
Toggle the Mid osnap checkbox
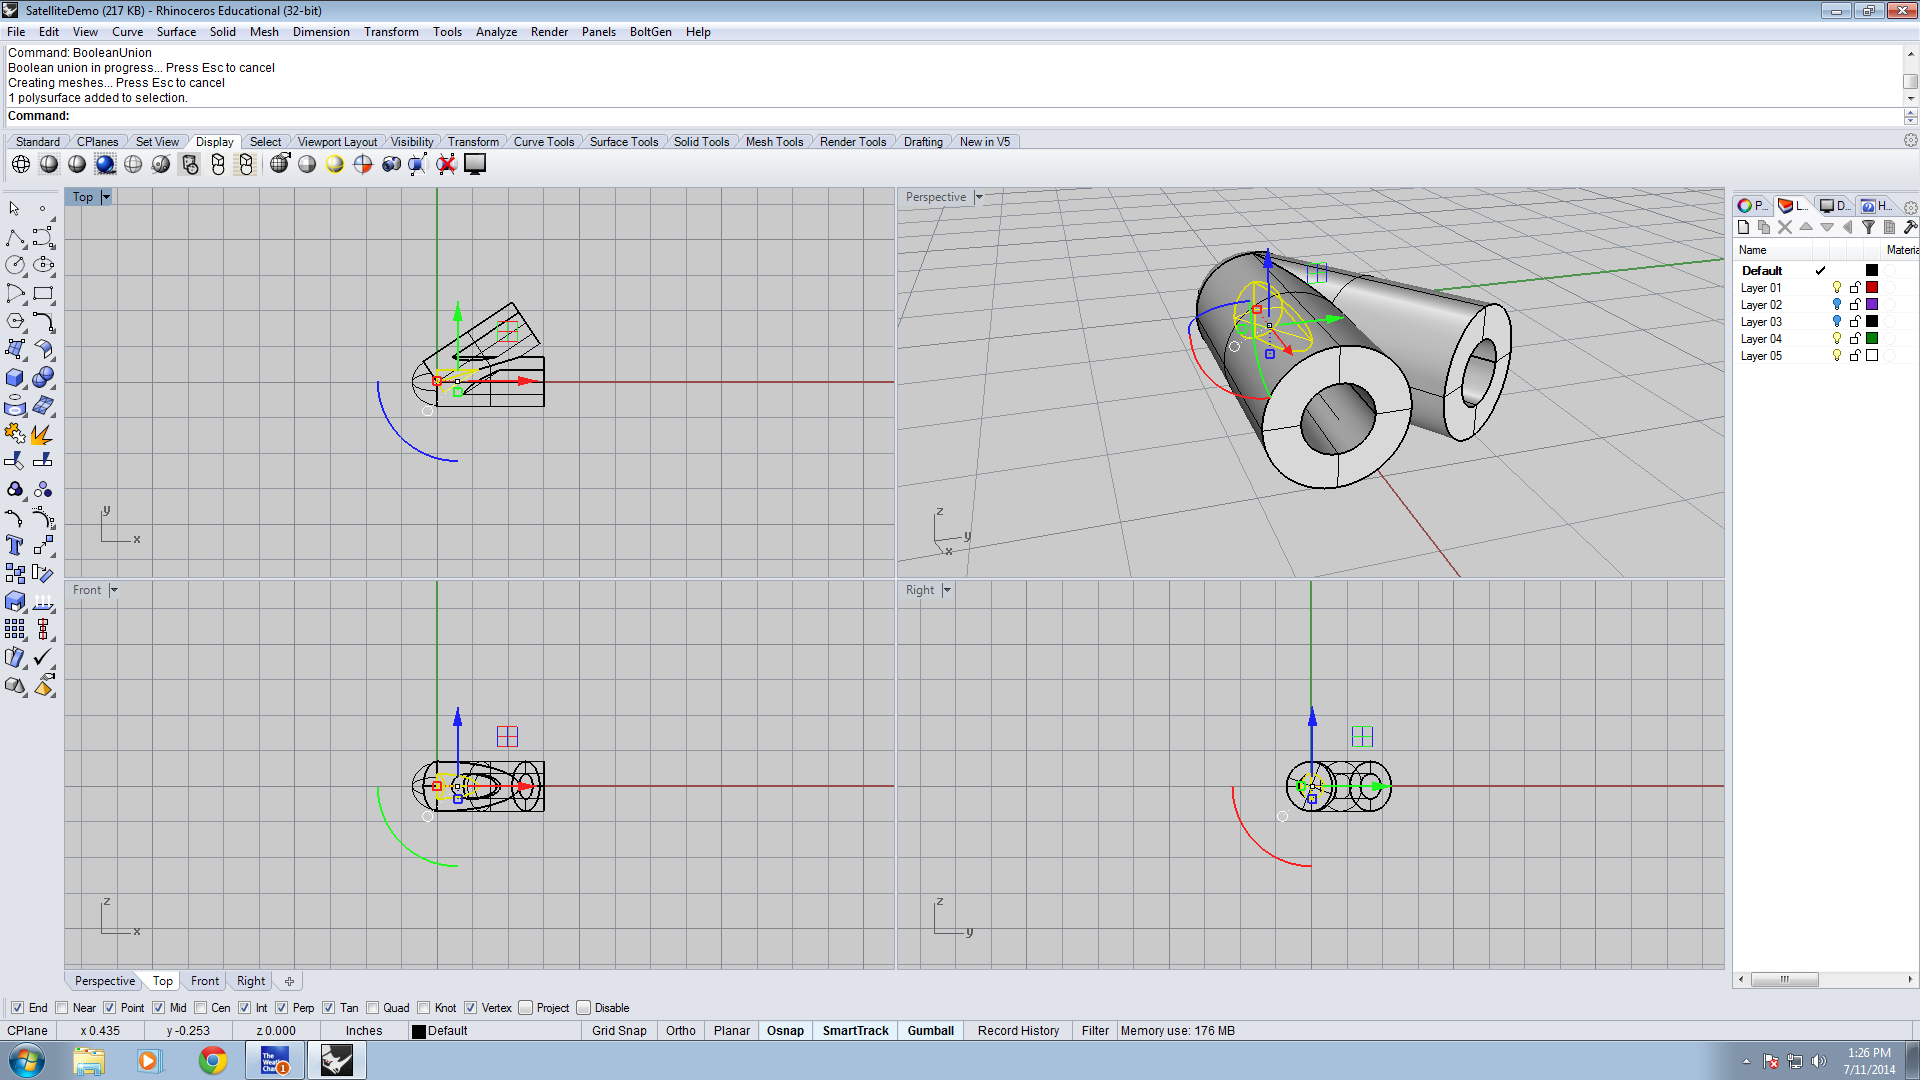tap(158, 1008)
